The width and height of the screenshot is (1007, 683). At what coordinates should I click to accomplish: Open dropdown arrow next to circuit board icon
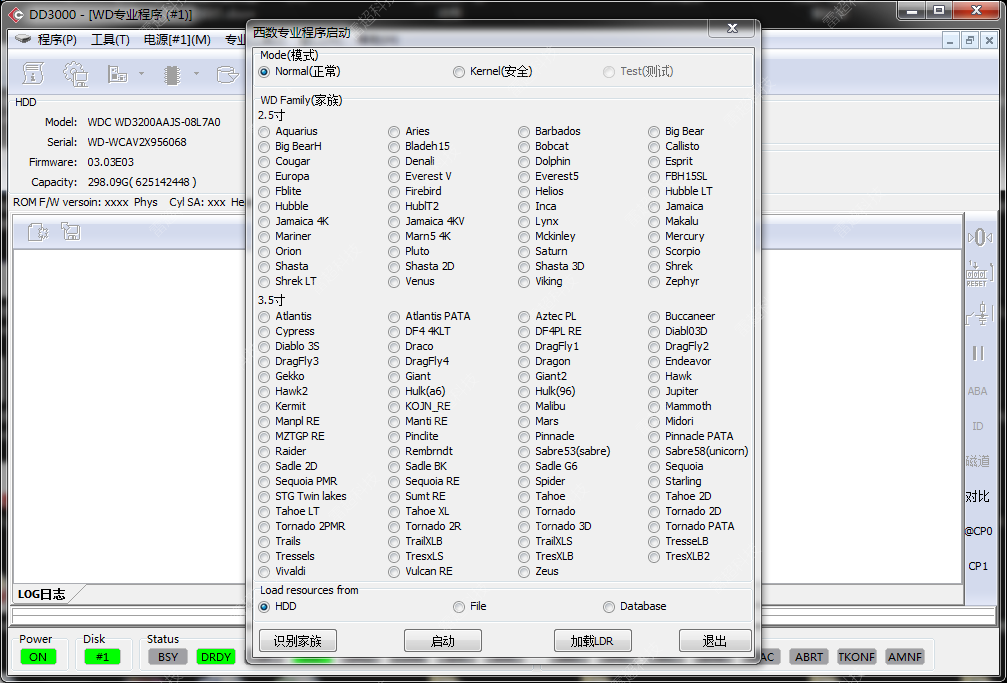(141, 74)
